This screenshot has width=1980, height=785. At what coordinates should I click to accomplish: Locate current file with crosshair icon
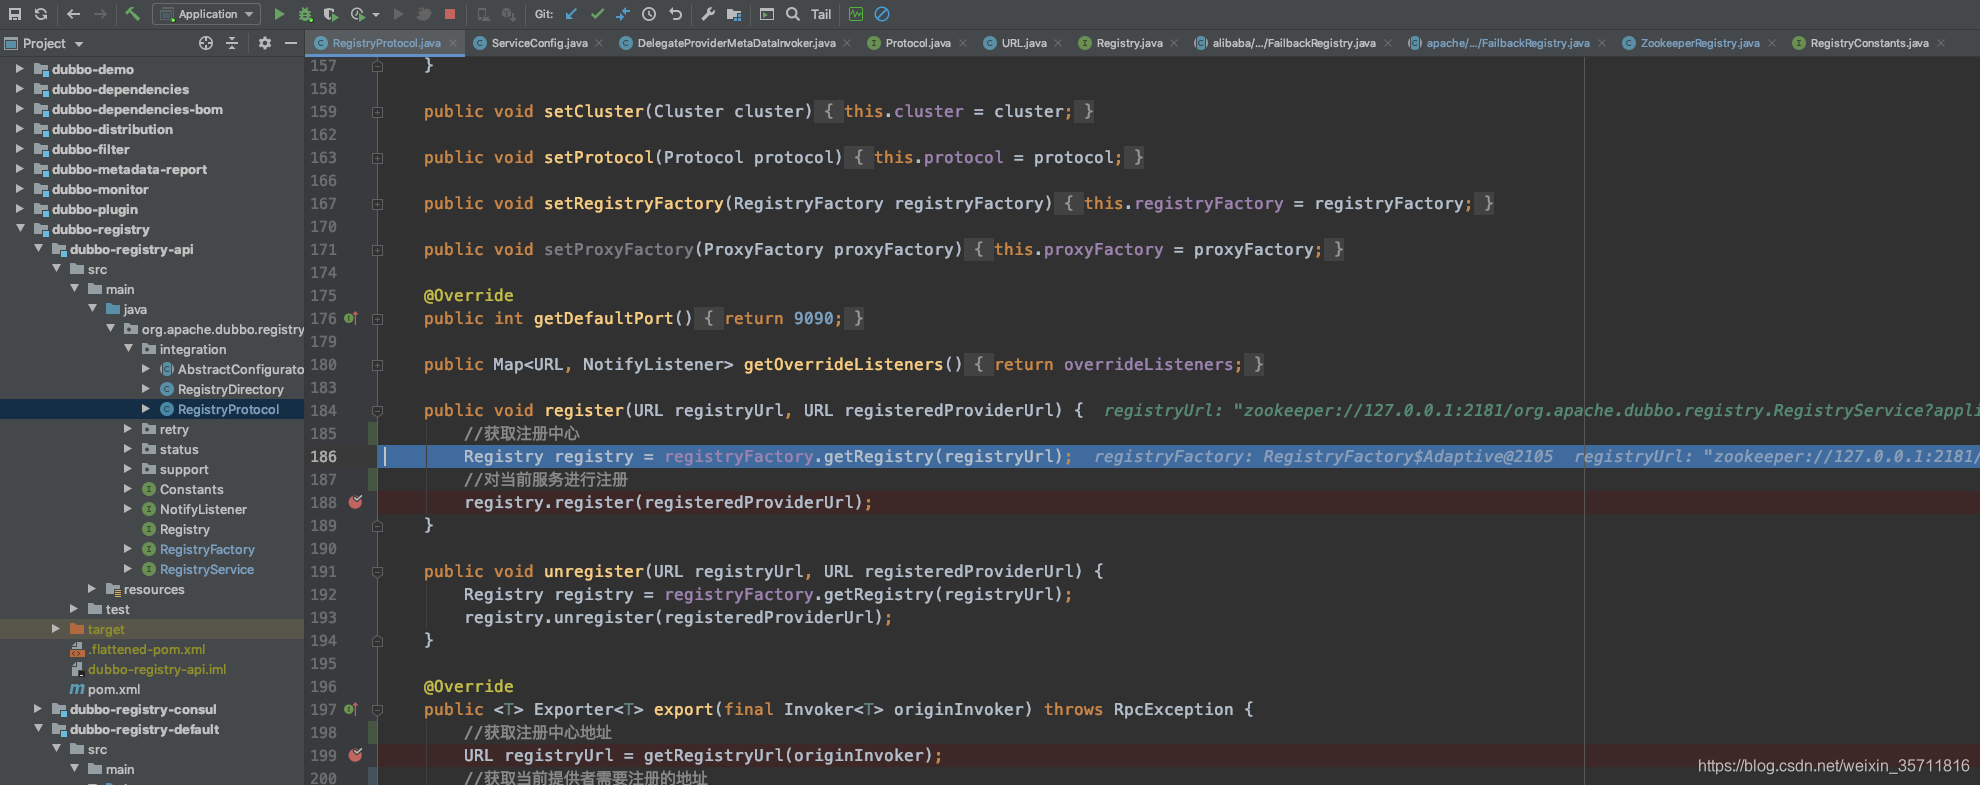tap(206, 43)
